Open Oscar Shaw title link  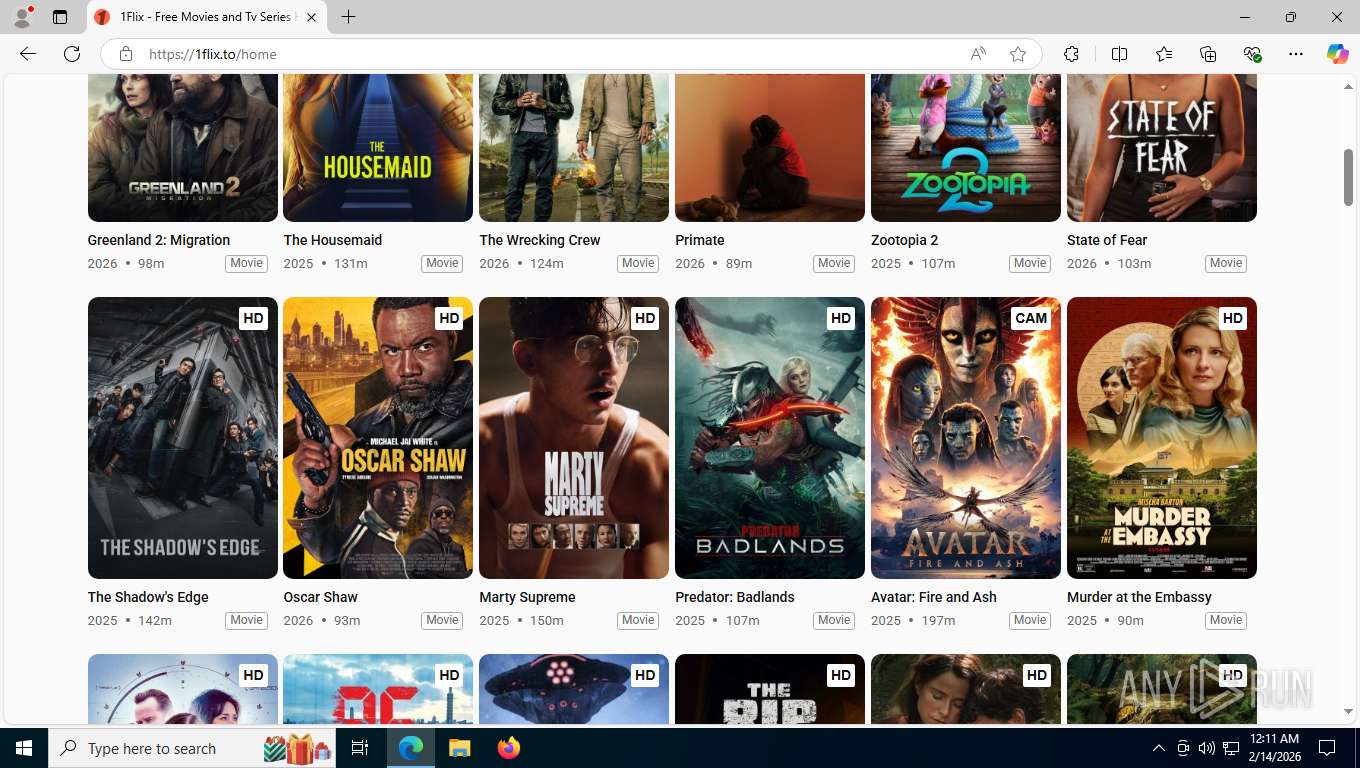pos(321,597)
